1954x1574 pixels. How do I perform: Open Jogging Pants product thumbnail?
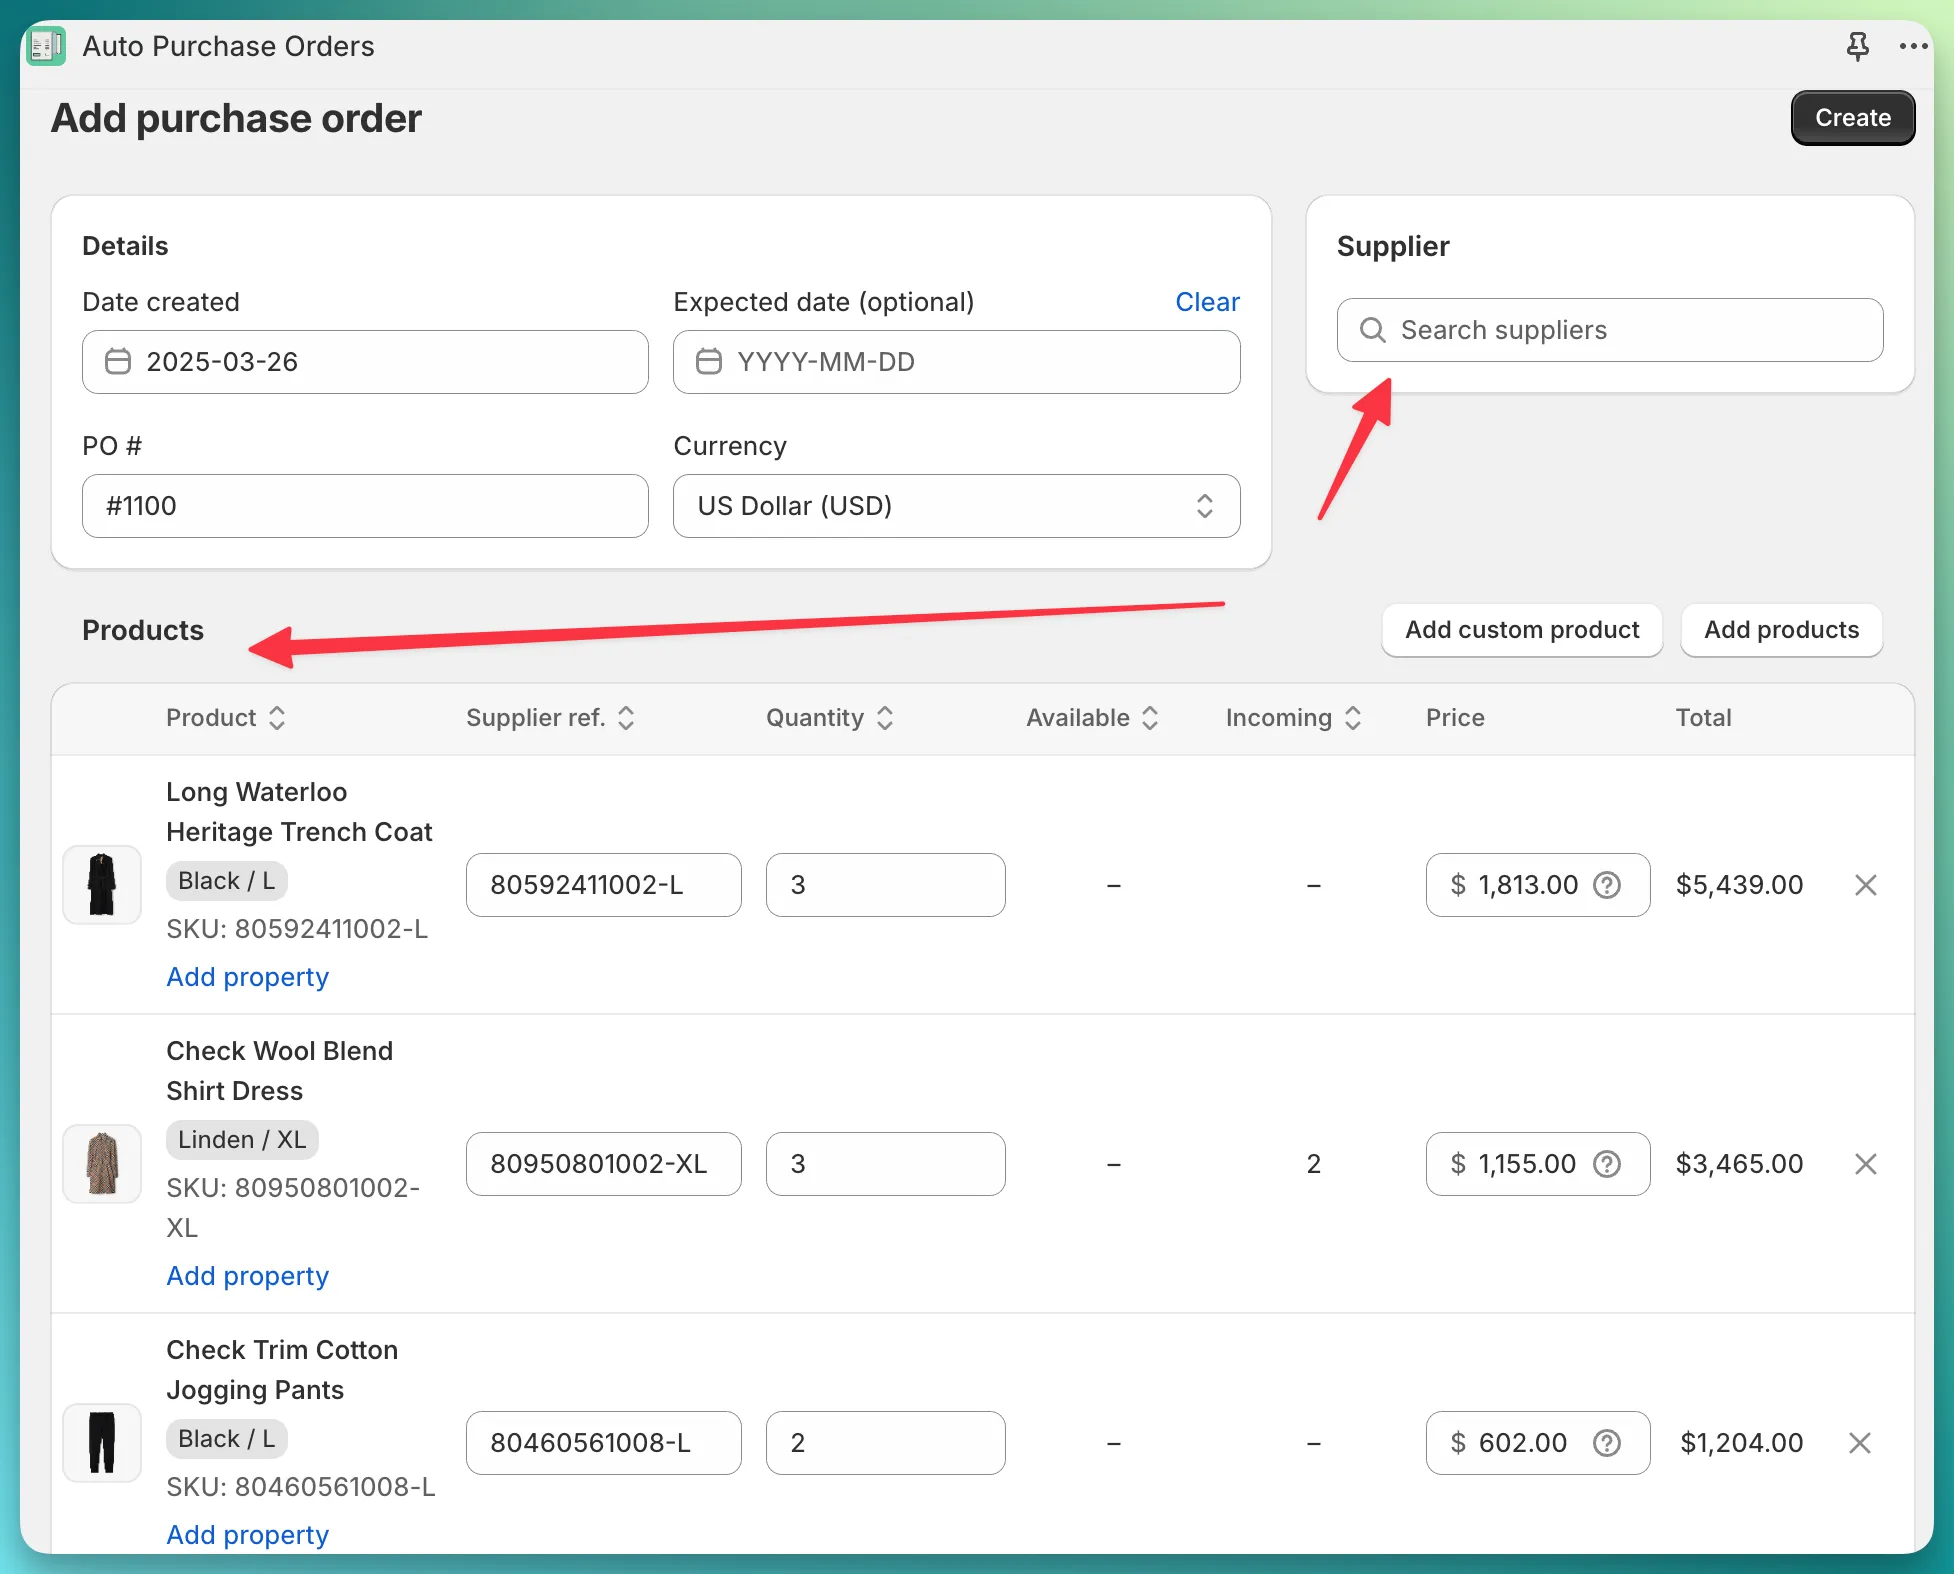coord(102,1443)
